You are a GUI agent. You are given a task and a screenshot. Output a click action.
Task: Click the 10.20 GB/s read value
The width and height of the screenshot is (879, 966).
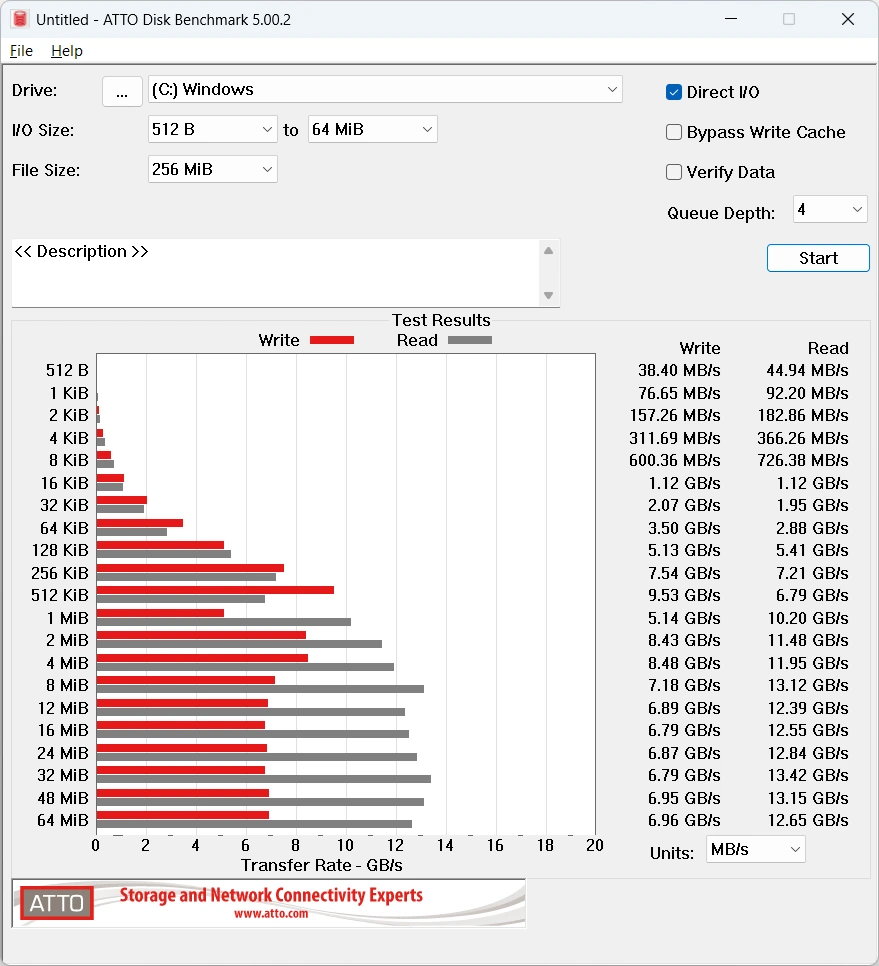[x=808, y=618]
